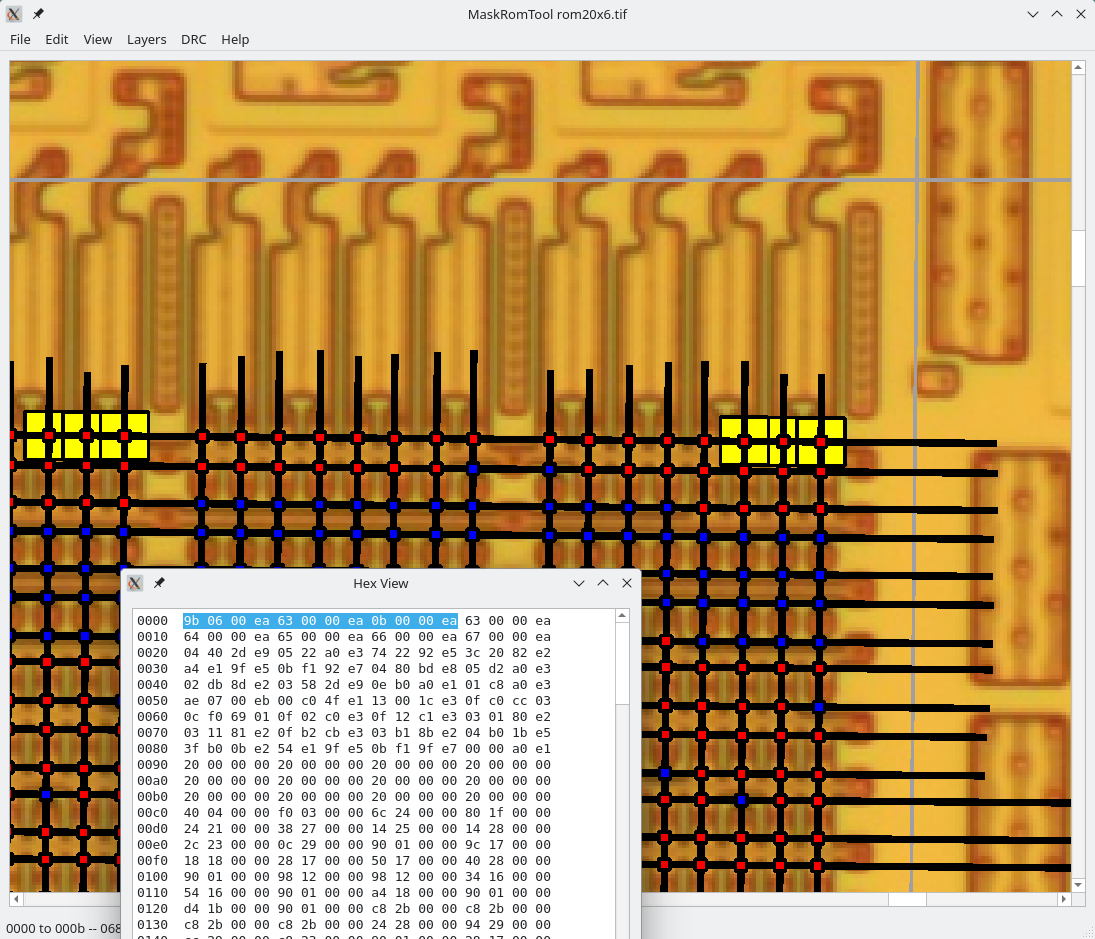
Task: Open the Help menu
Action: [x=235, y=39]
